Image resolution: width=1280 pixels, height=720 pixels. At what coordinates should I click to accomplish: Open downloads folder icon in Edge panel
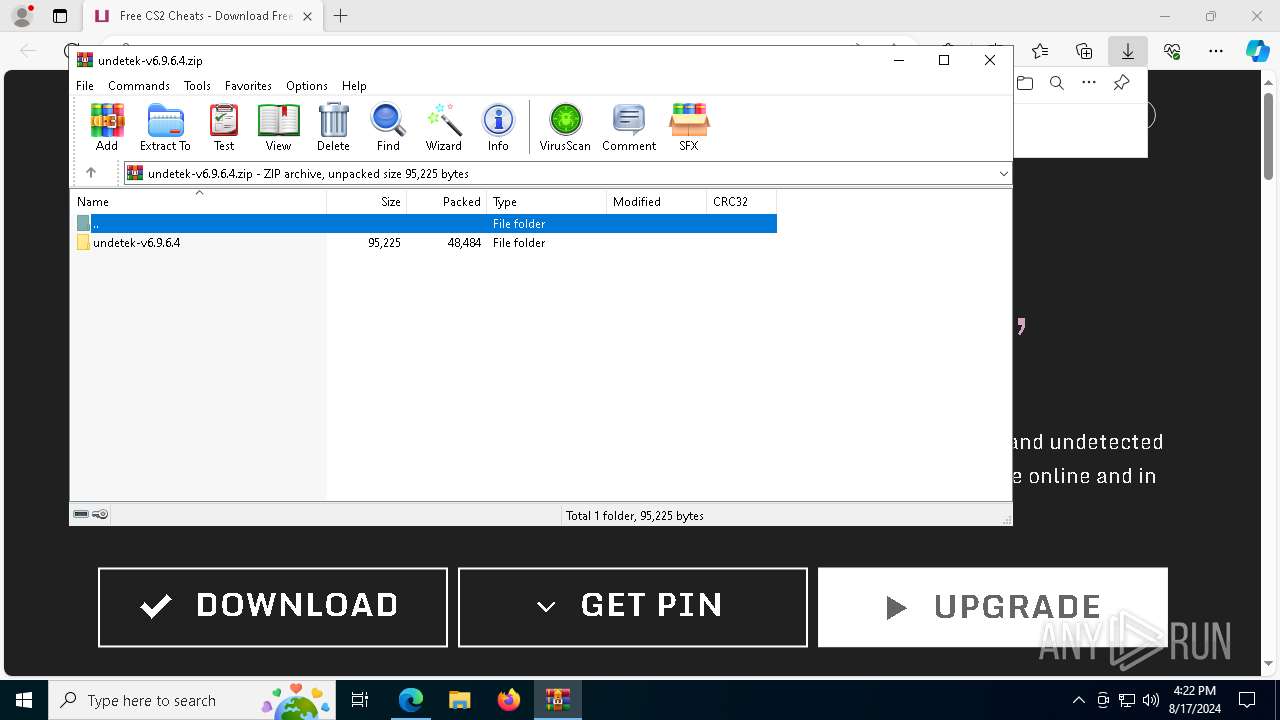1025,83
